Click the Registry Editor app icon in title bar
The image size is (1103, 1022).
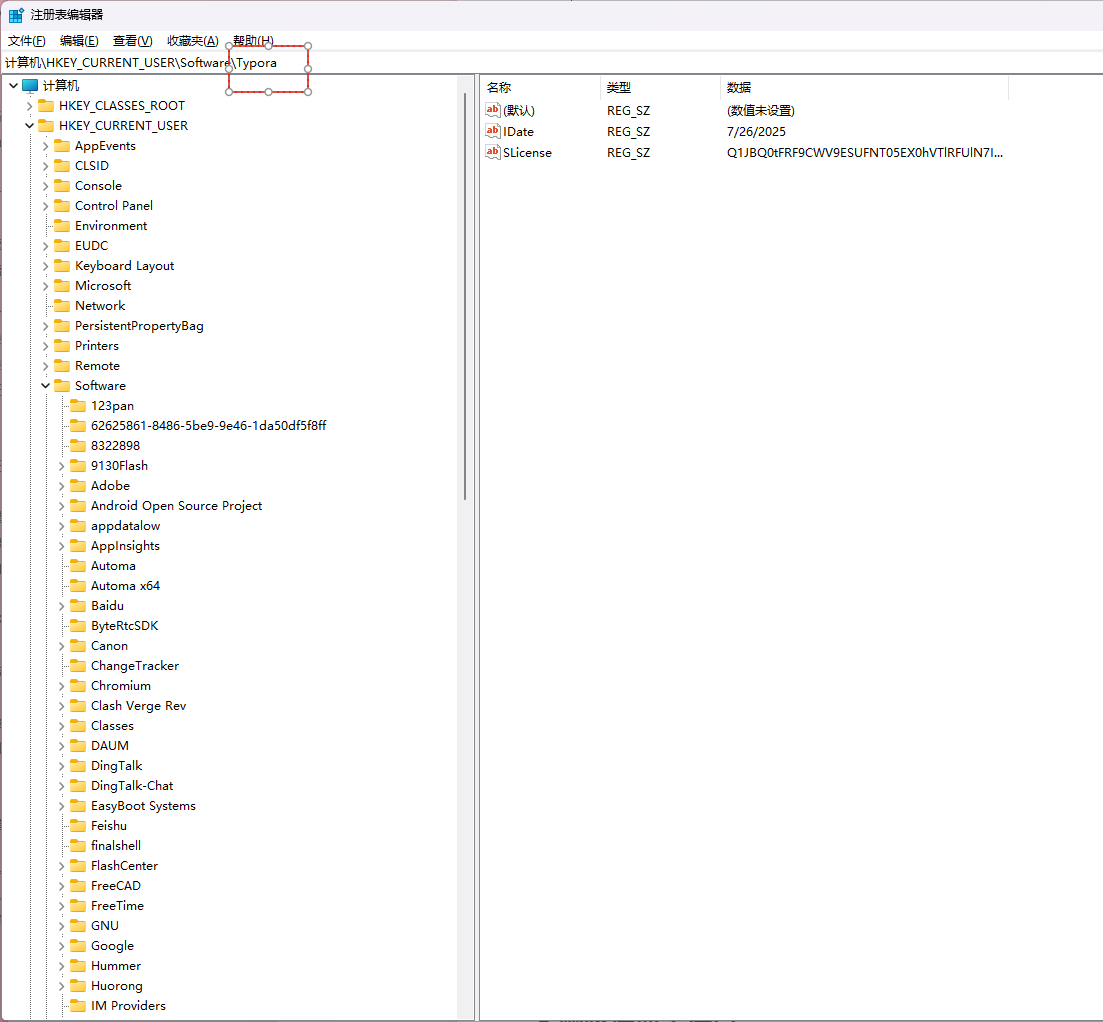tap(16, 15)
